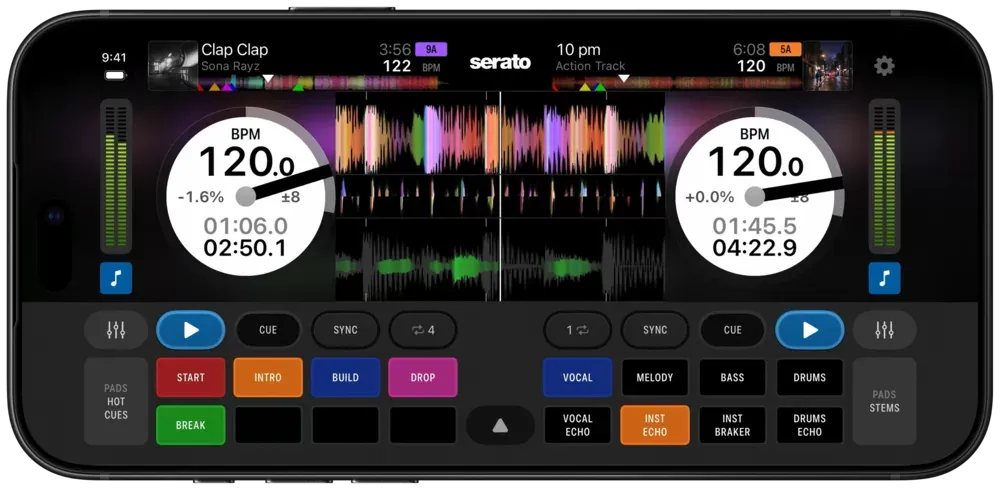Trigger the red START hot cue

(191, 377)
